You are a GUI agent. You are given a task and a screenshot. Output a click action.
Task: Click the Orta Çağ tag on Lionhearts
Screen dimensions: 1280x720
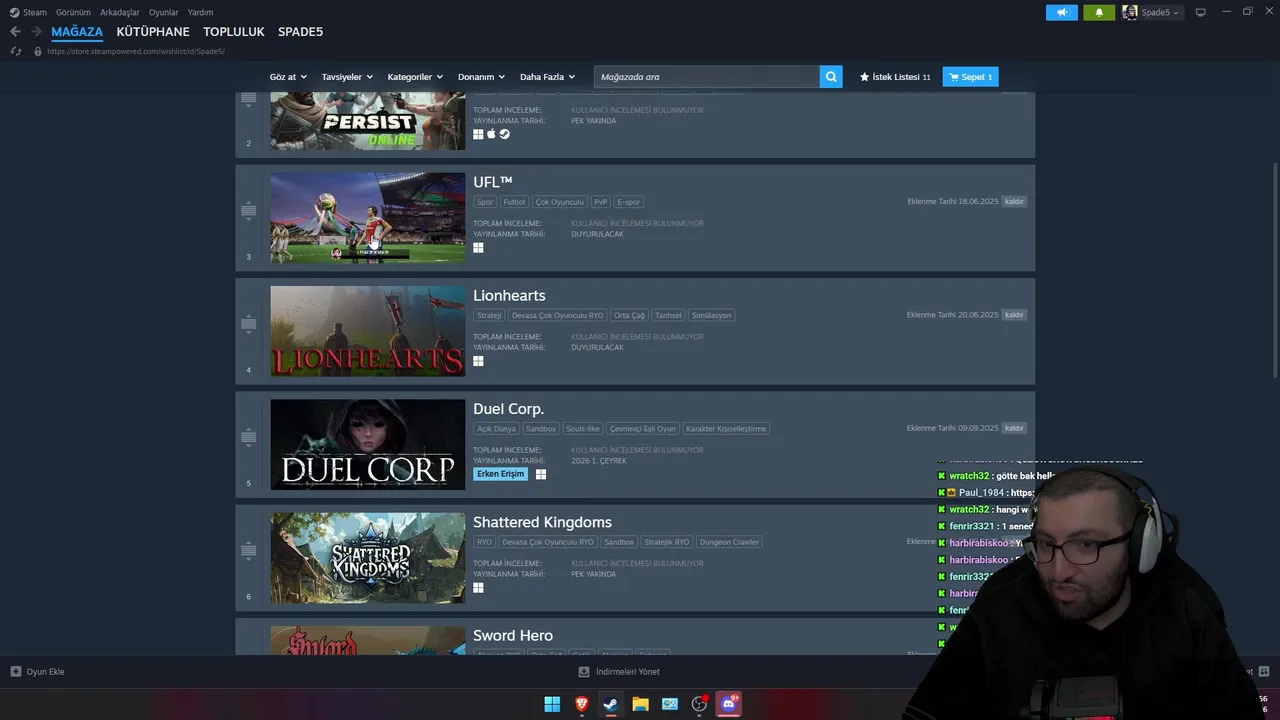tap(629, 315)
